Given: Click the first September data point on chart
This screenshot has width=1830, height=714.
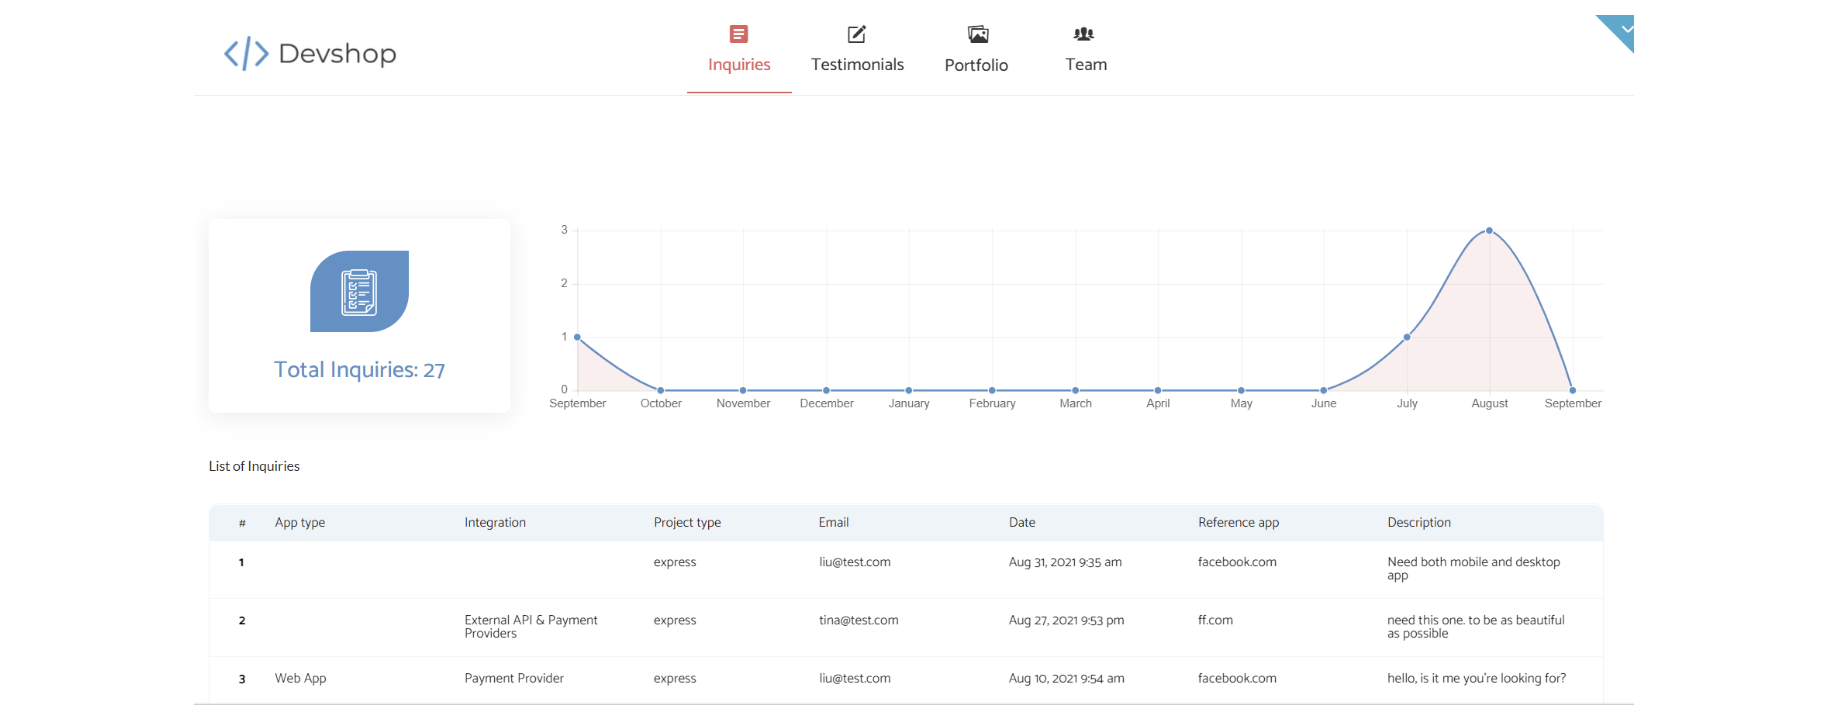Looking at the screenshot, I should tap(578, 337).
